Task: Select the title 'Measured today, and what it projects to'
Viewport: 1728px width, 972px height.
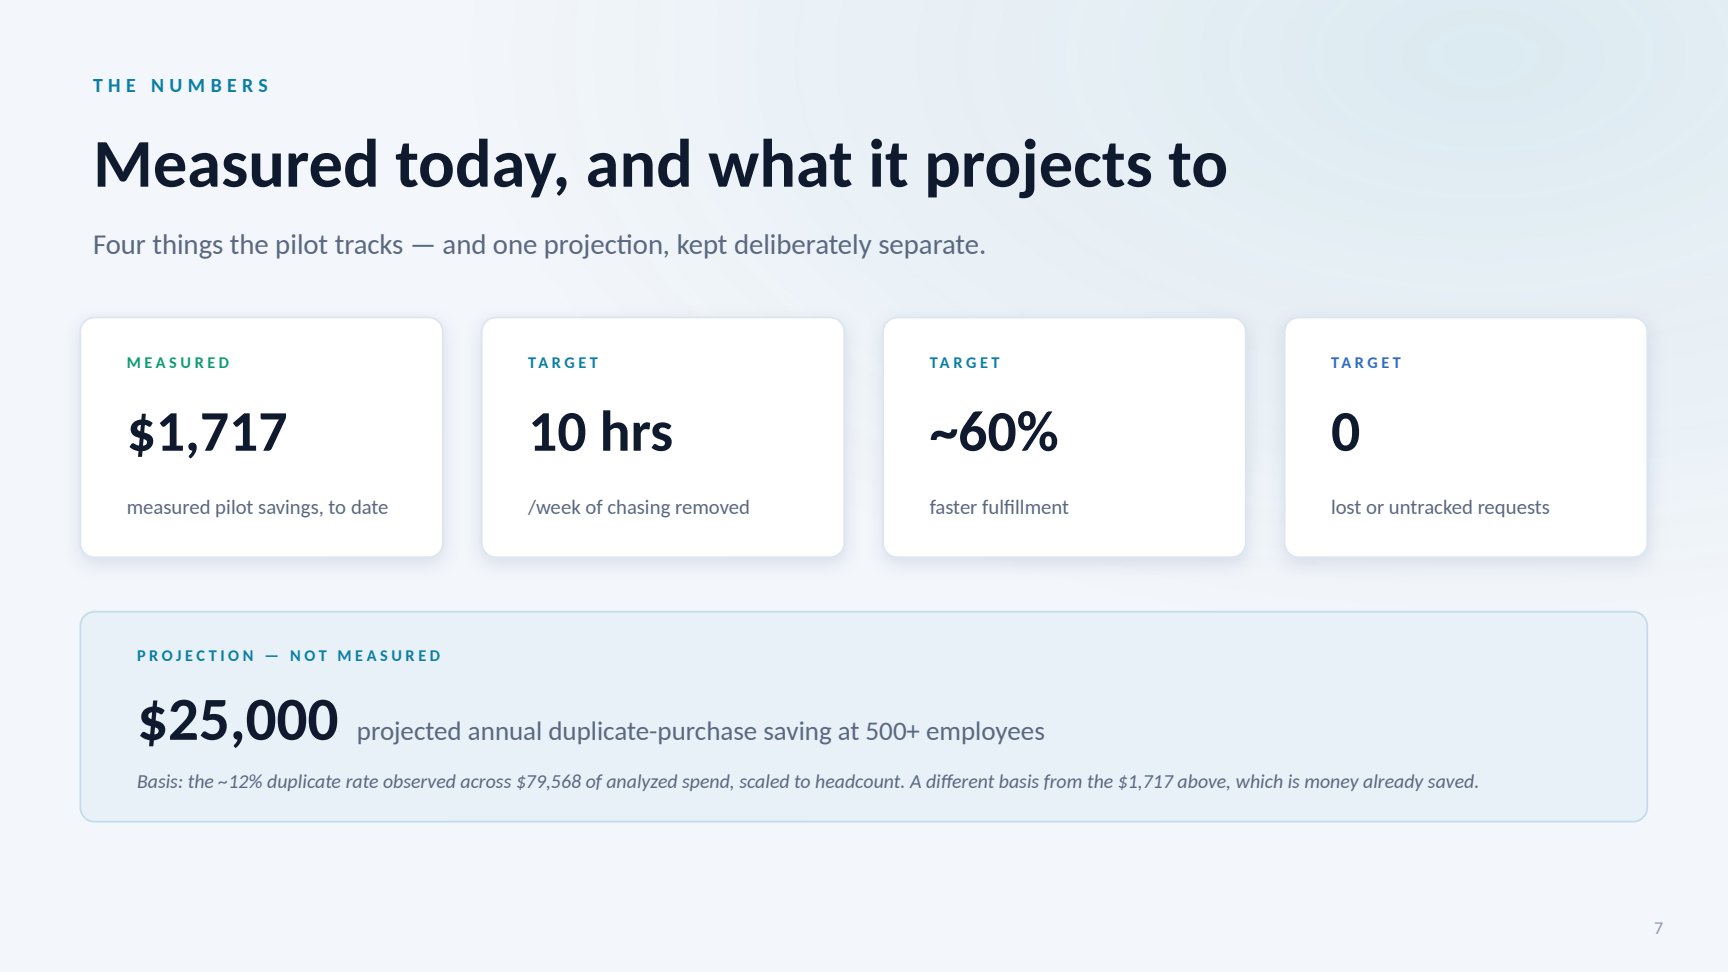Action: click(x=660, y=165)
